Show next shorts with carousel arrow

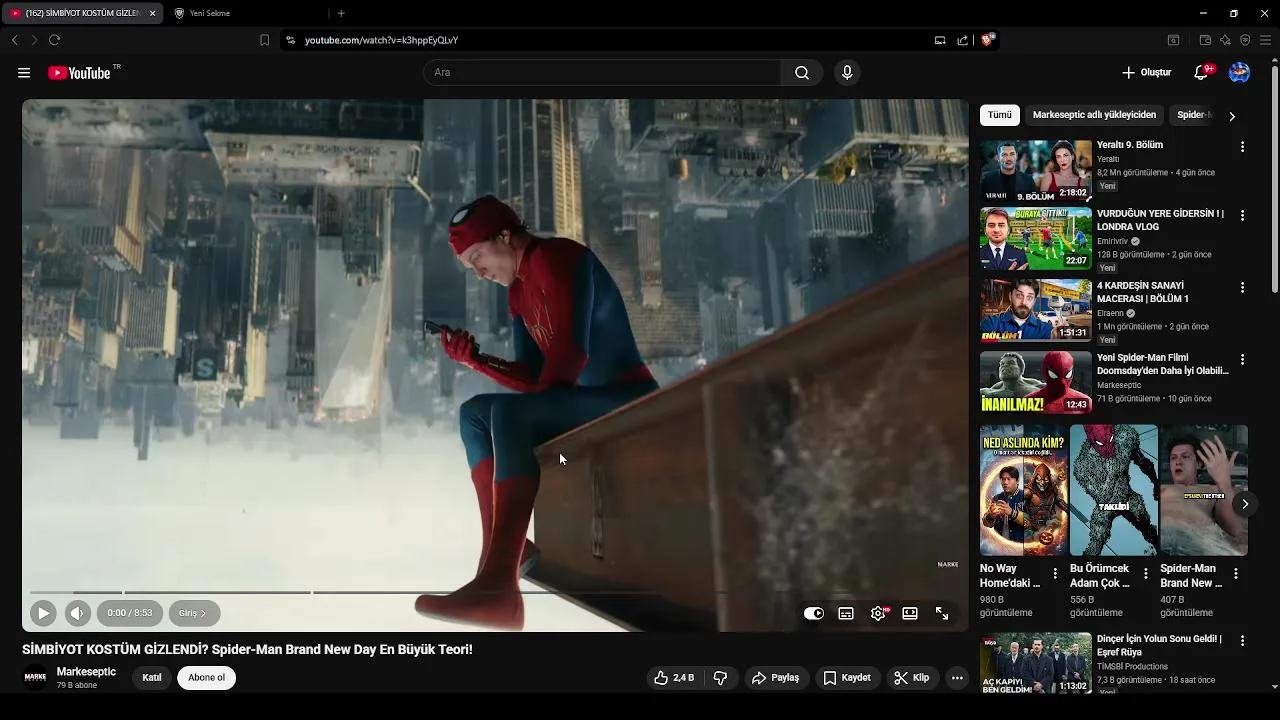[1245, 504]
